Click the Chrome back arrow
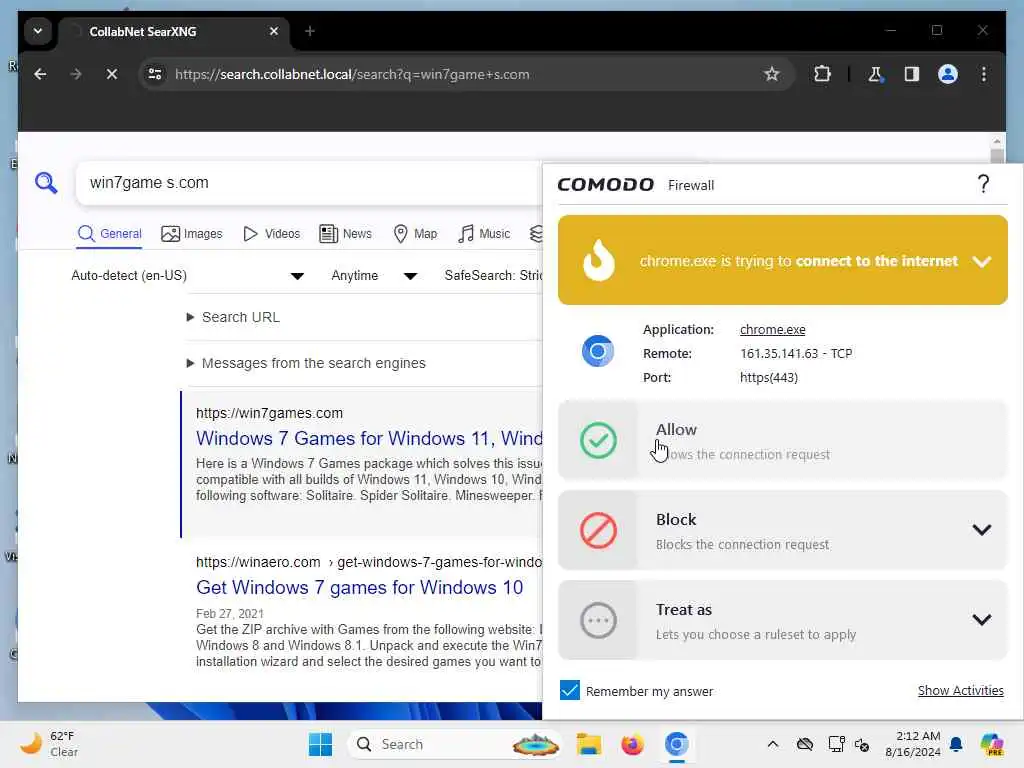This screenshot has width=1024, height=768. coord(40,74)
